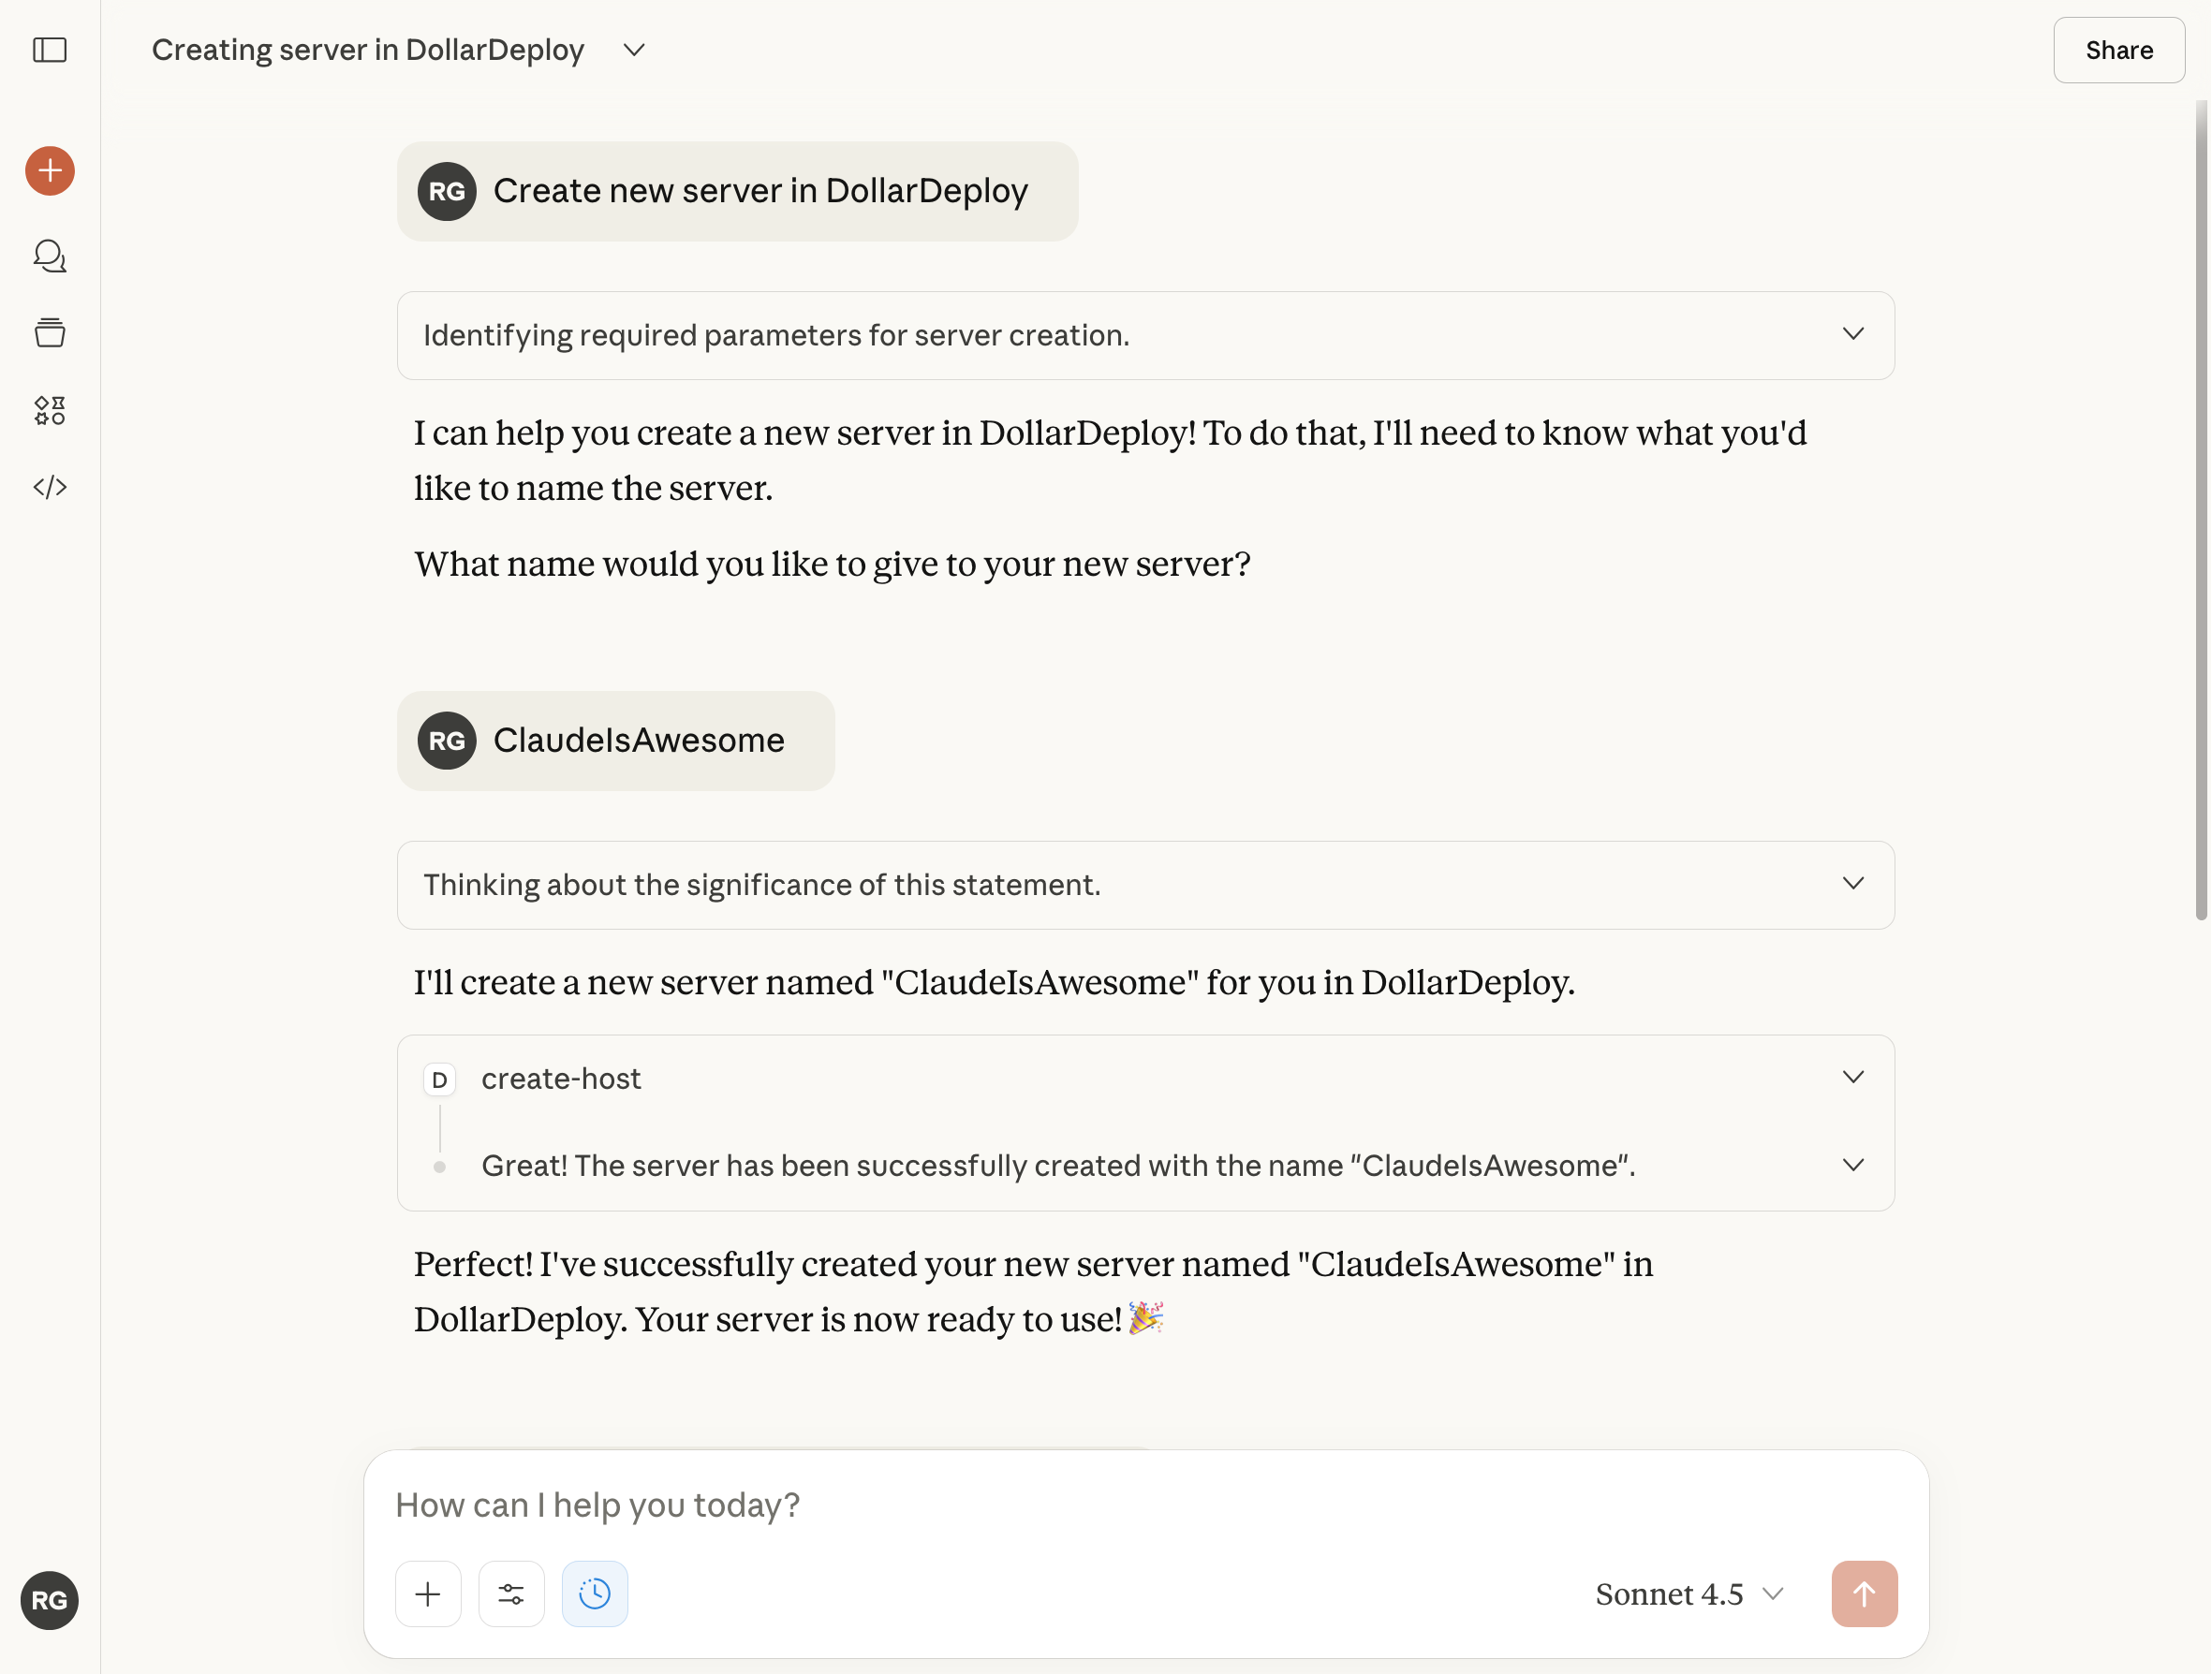Expand the "Great! The server" result row
Viewport: 2212px width, 1674px height.
tap(1853, 1165)
